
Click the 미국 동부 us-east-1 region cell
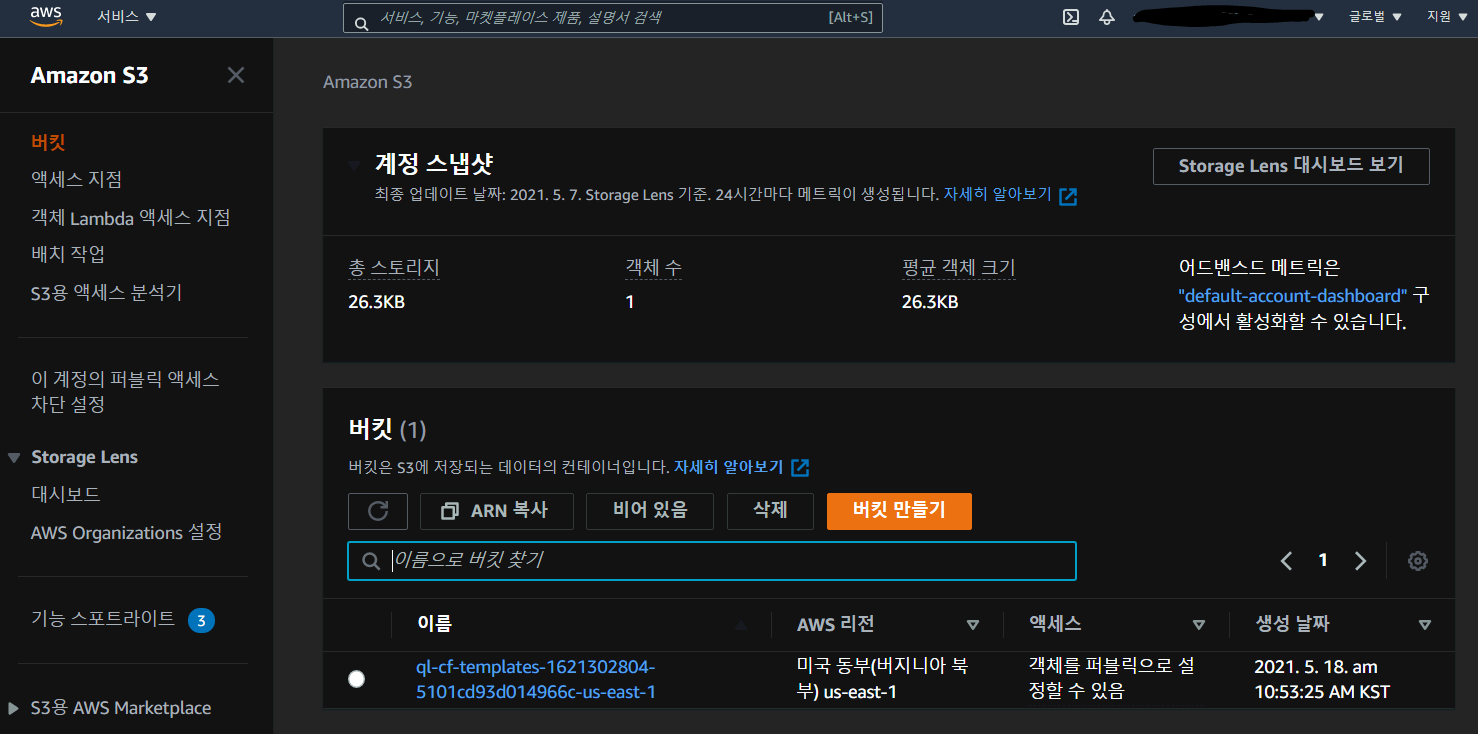(883, 679)
